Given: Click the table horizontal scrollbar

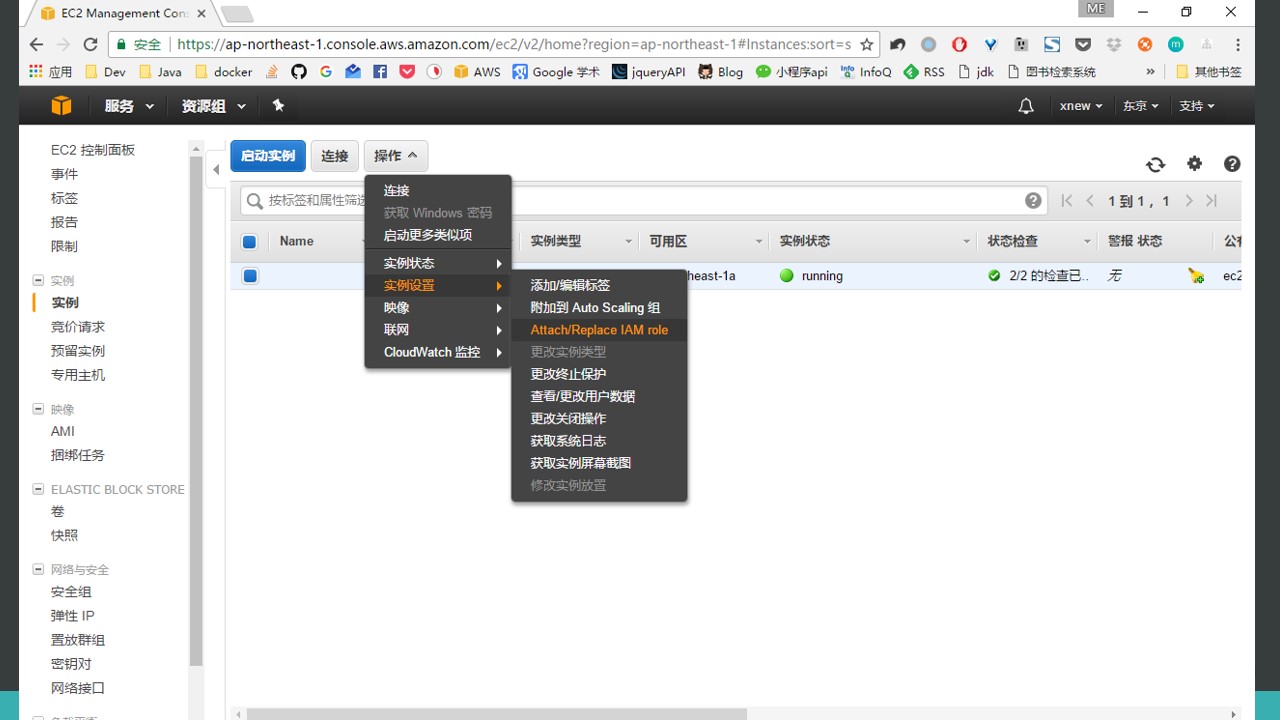Looking at the screenshot, I should click(497, 714).
